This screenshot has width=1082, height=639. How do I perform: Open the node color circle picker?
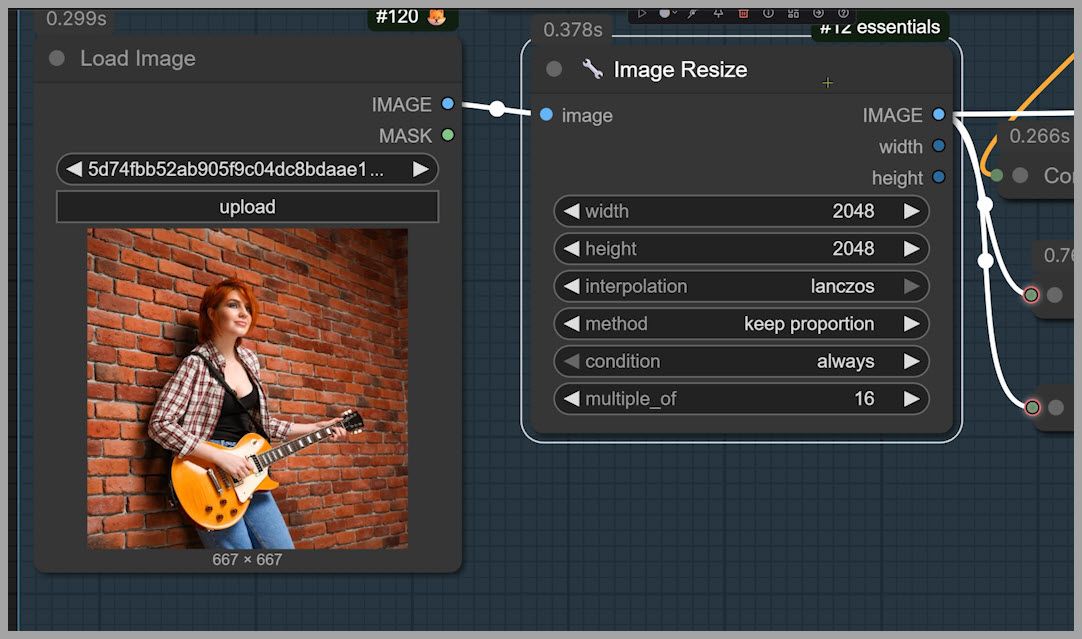[666, 13]
